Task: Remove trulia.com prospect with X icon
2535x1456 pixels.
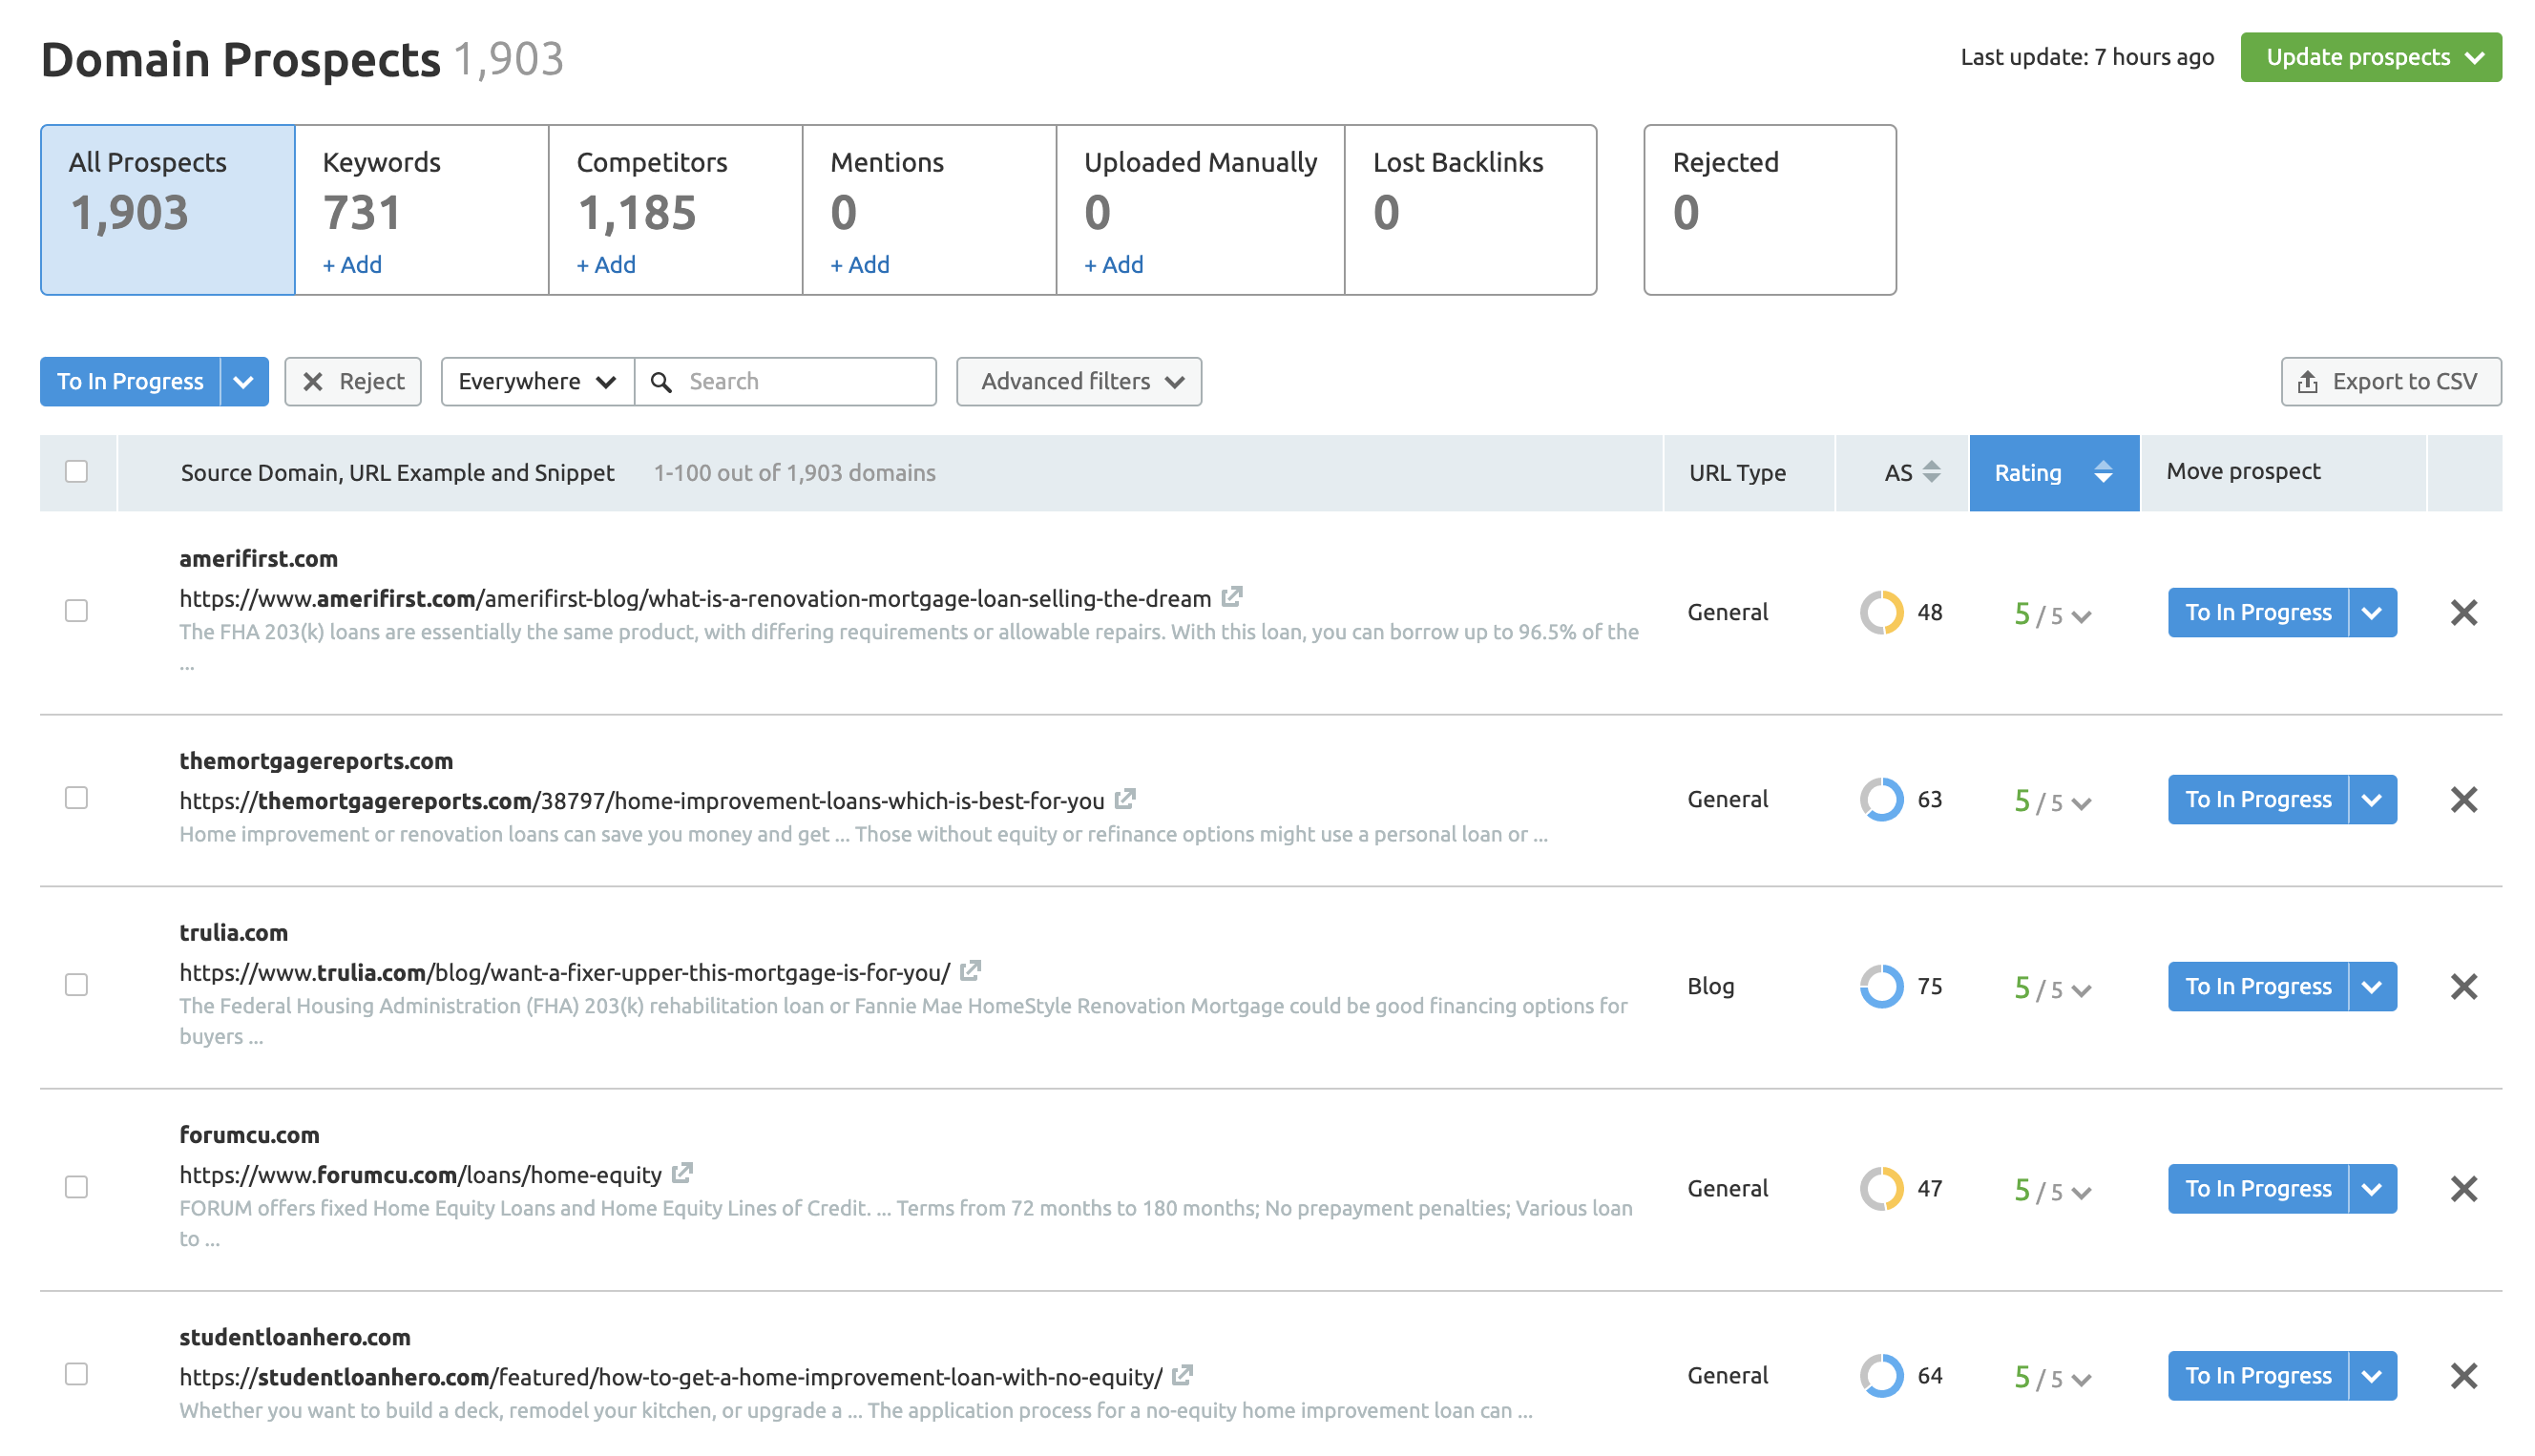Action: pyautogui.click(x=2463, y=986)
